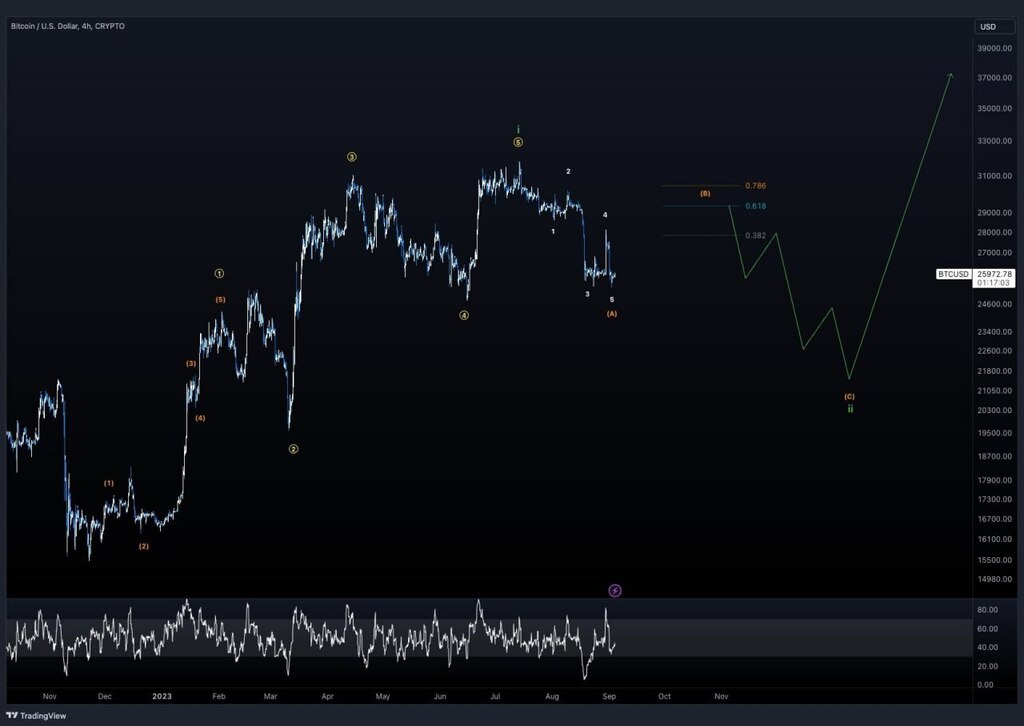Select the 0.382 Fibonacci level label
1024x726 pixels.
(x=756, y=236)
